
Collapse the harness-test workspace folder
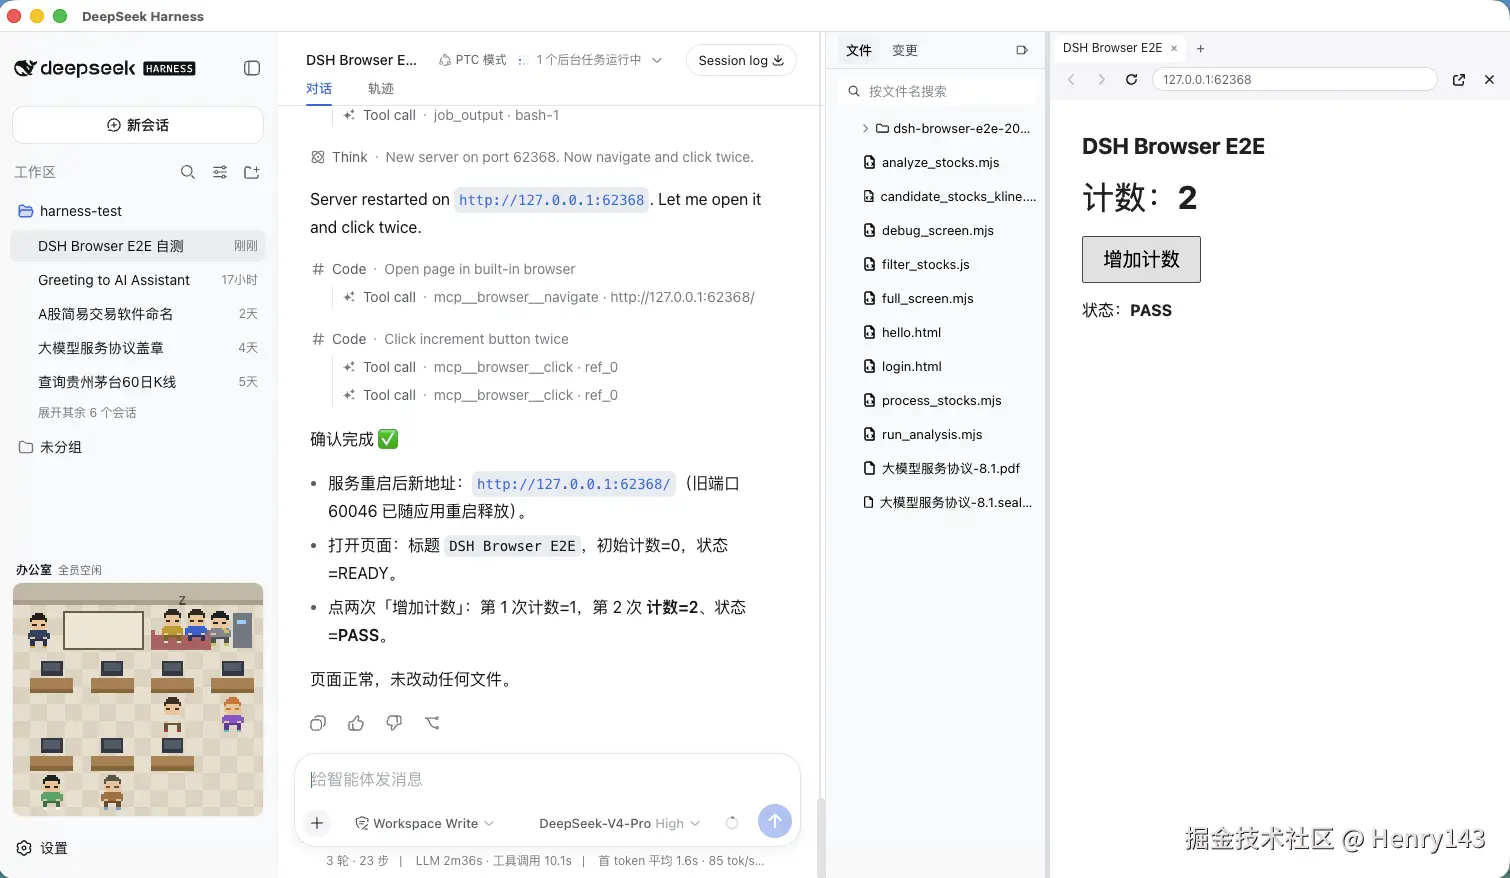pyautogui.click(x=138, y=211)
